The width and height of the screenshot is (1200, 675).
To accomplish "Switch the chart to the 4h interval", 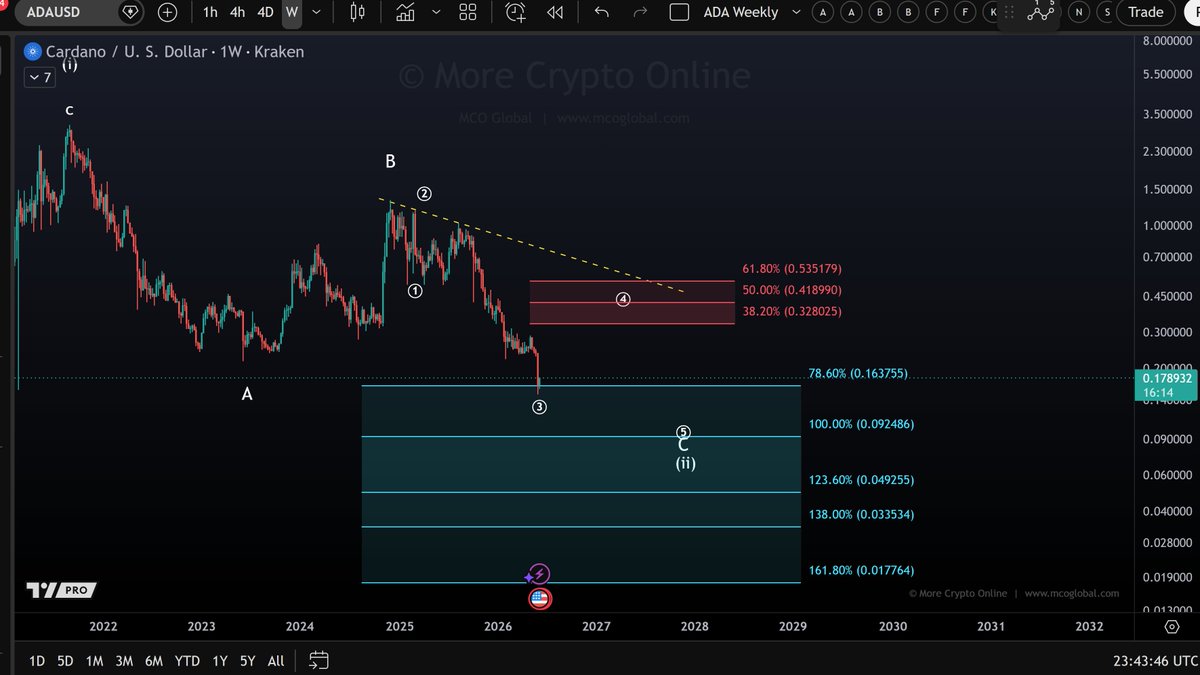I will 237,13.
